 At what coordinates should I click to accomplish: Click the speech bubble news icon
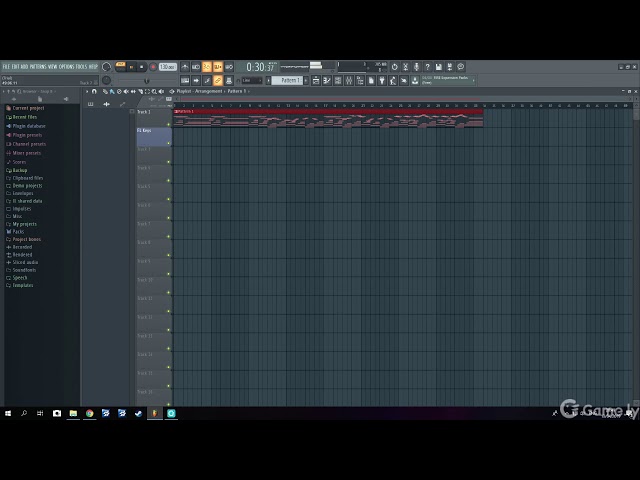460,67
